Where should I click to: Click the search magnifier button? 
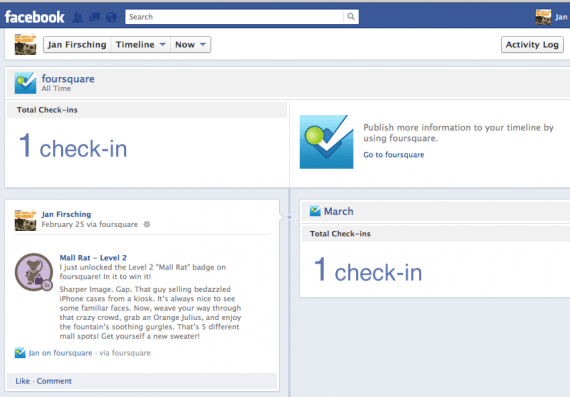(351, 17)
